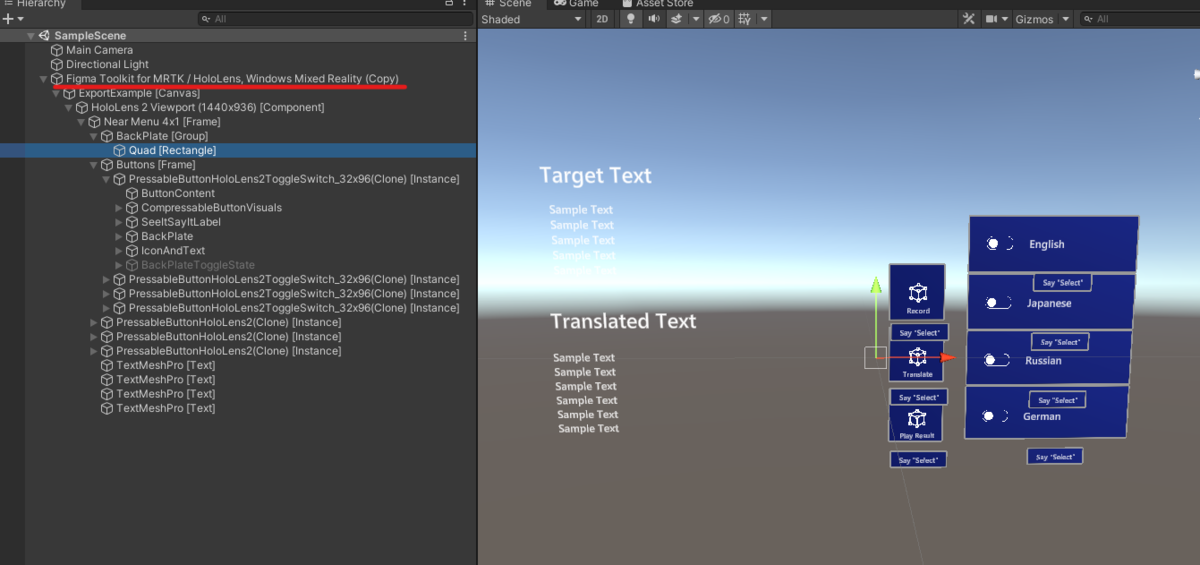Toggle scene lighting with the light bulb icon
Screen dimensions: 1200x565
coord(630,19)
